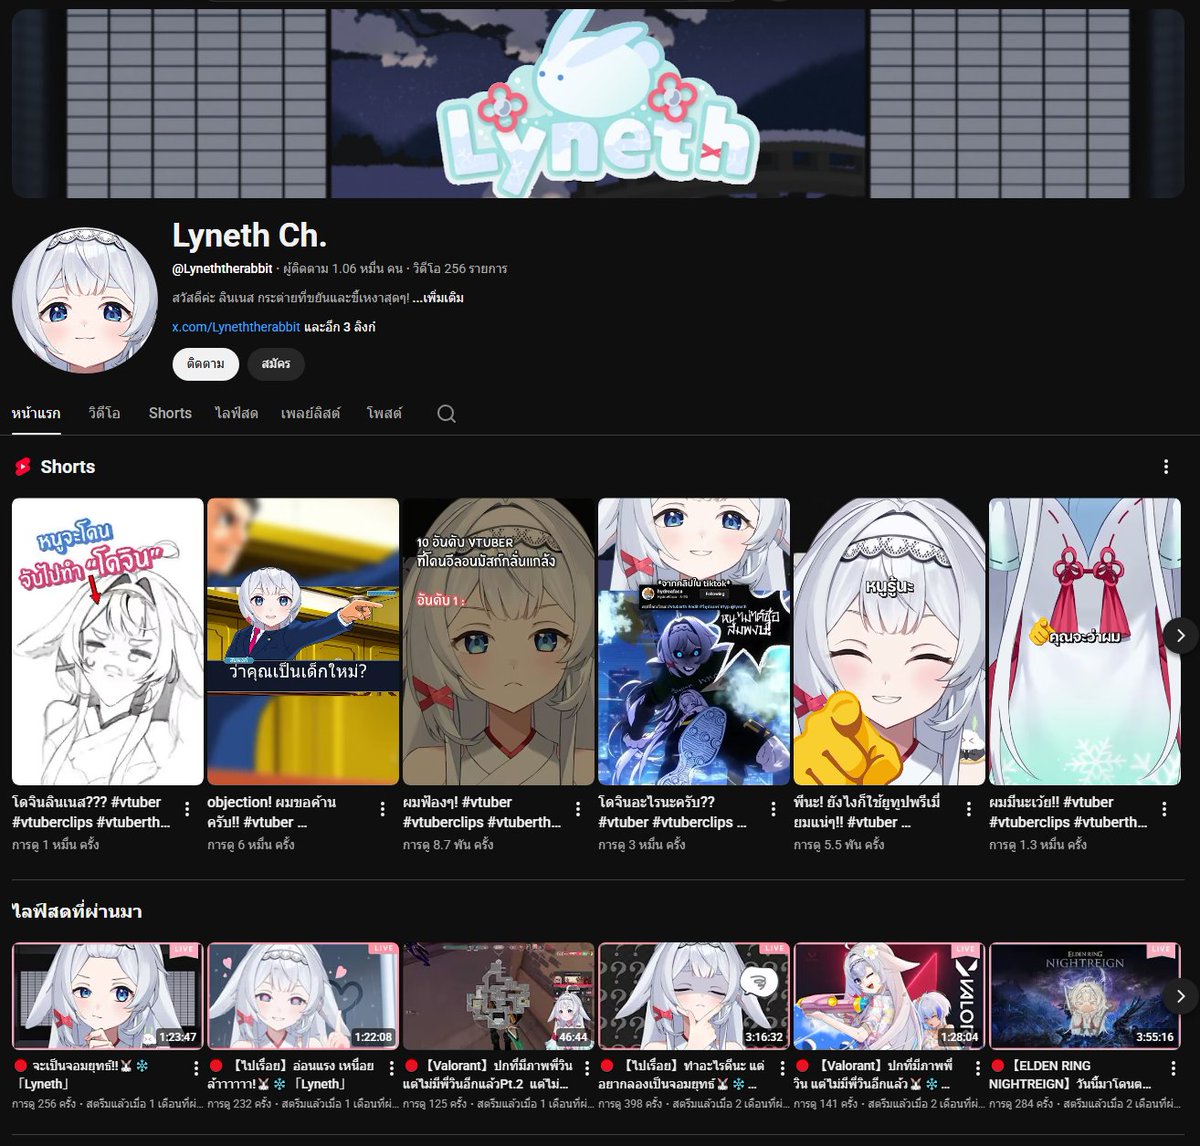1200x1146 pixels.
Task: Click the สมัคร join button
Action: 276,364
